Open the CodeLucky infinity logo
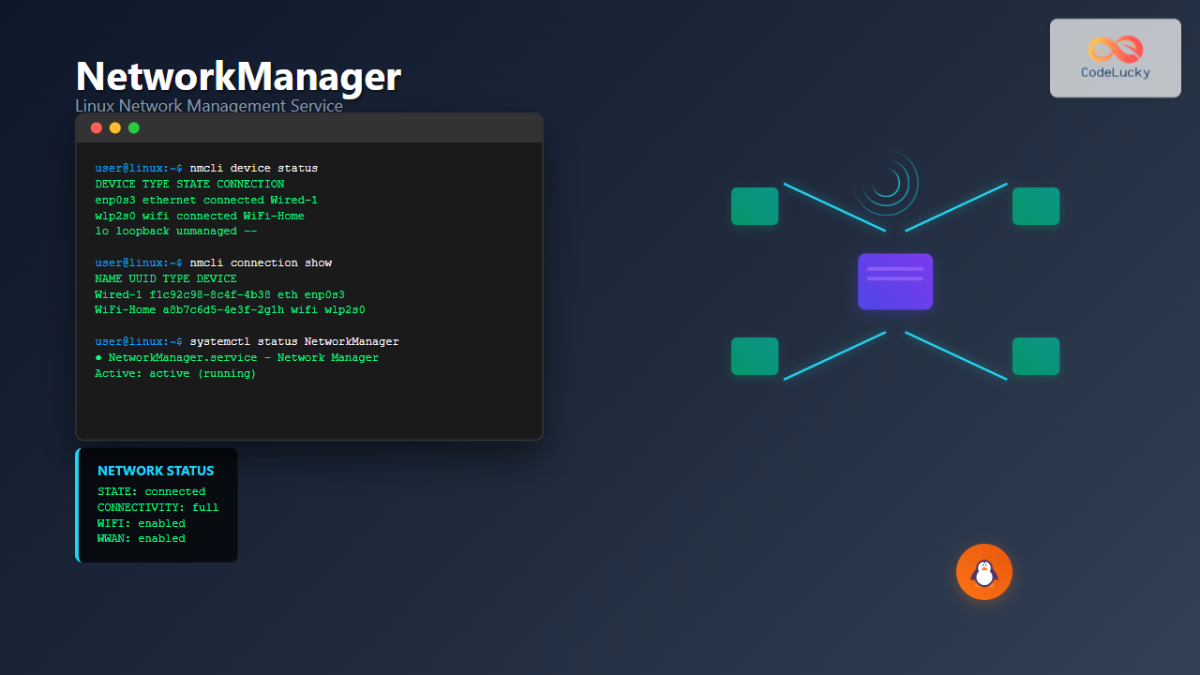Screen dimensions: 1200x675 pyautogui.click(x=1113, y=46)
